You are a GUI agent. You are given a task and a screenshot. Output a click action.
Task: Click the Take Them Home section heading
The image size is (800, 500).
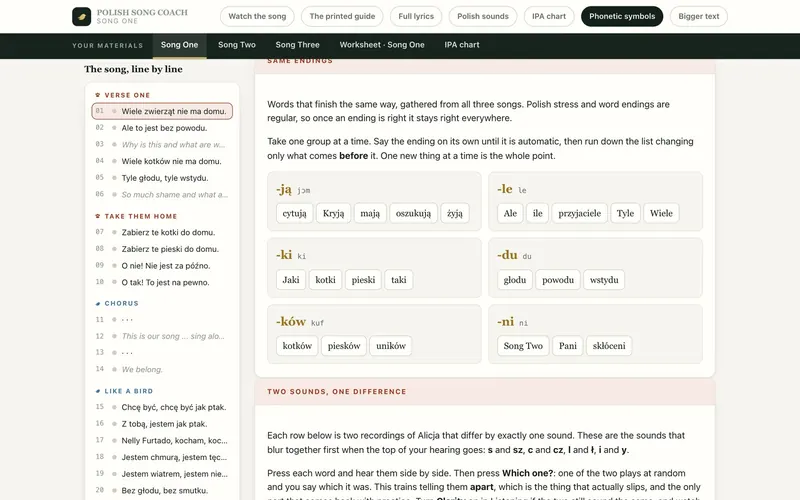click(x=140, y=216)
